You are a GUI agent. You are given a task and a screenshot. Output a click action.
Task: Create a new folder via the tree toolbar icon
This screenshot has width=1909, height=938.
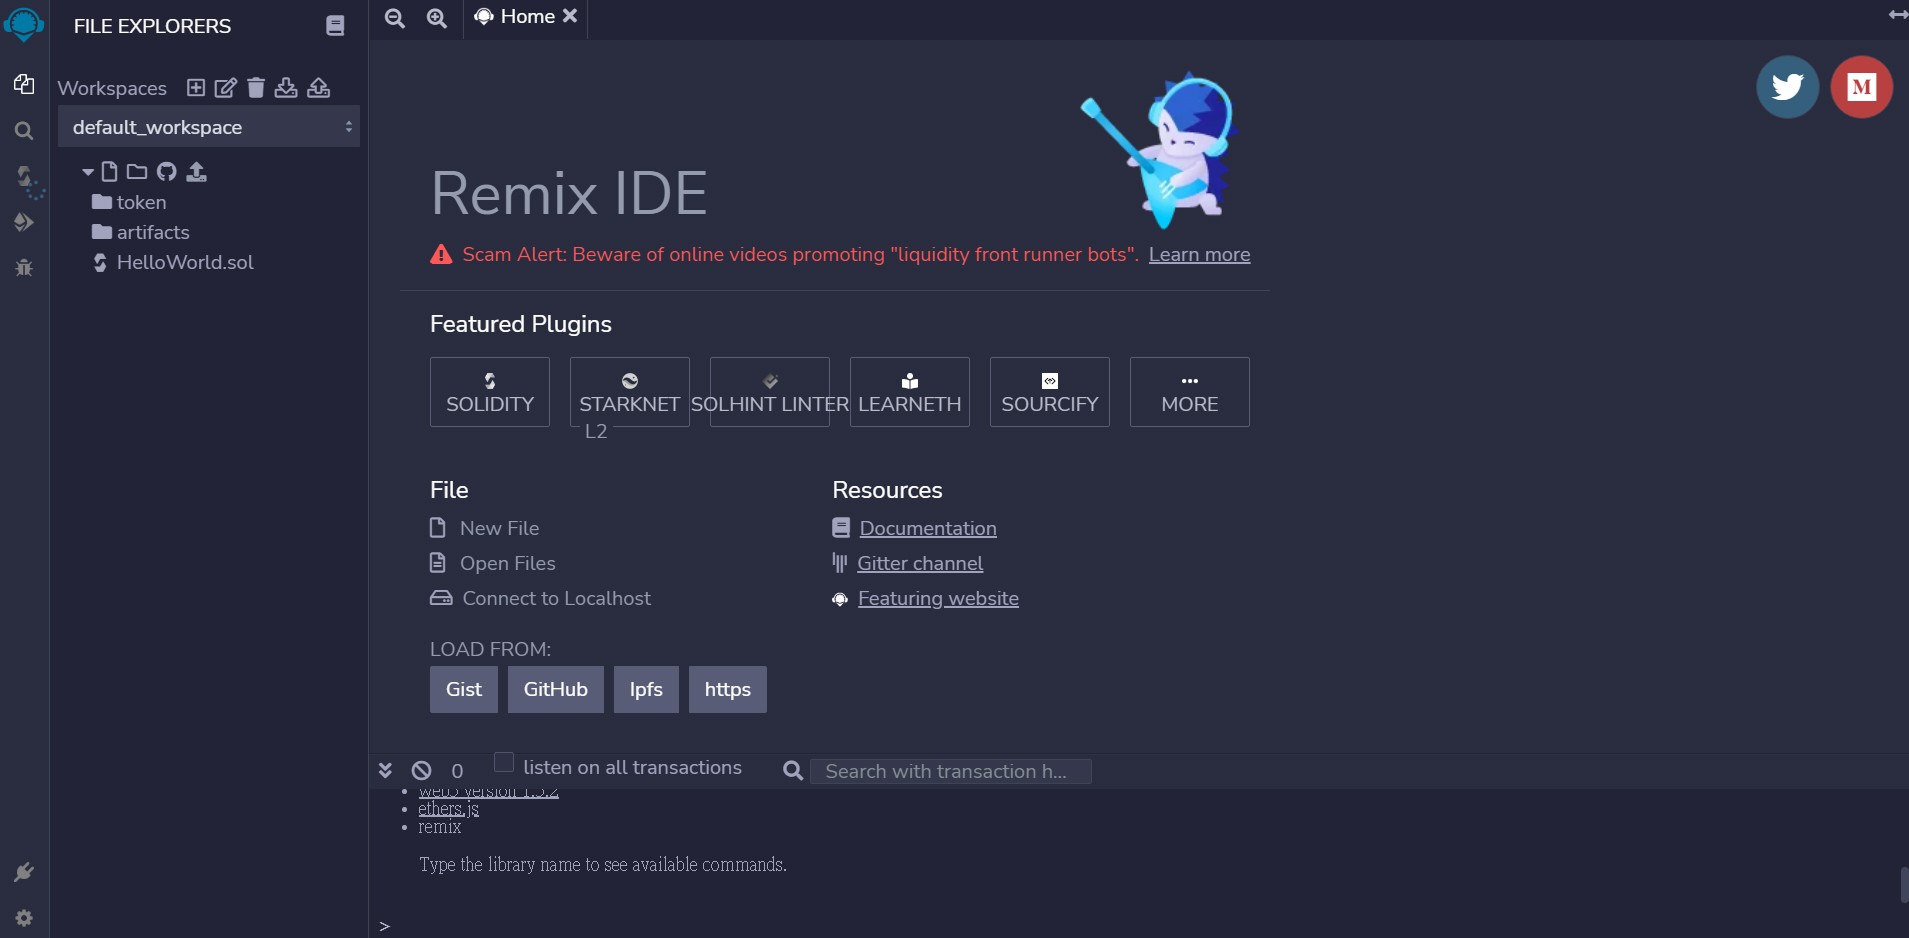click(137, 172)
